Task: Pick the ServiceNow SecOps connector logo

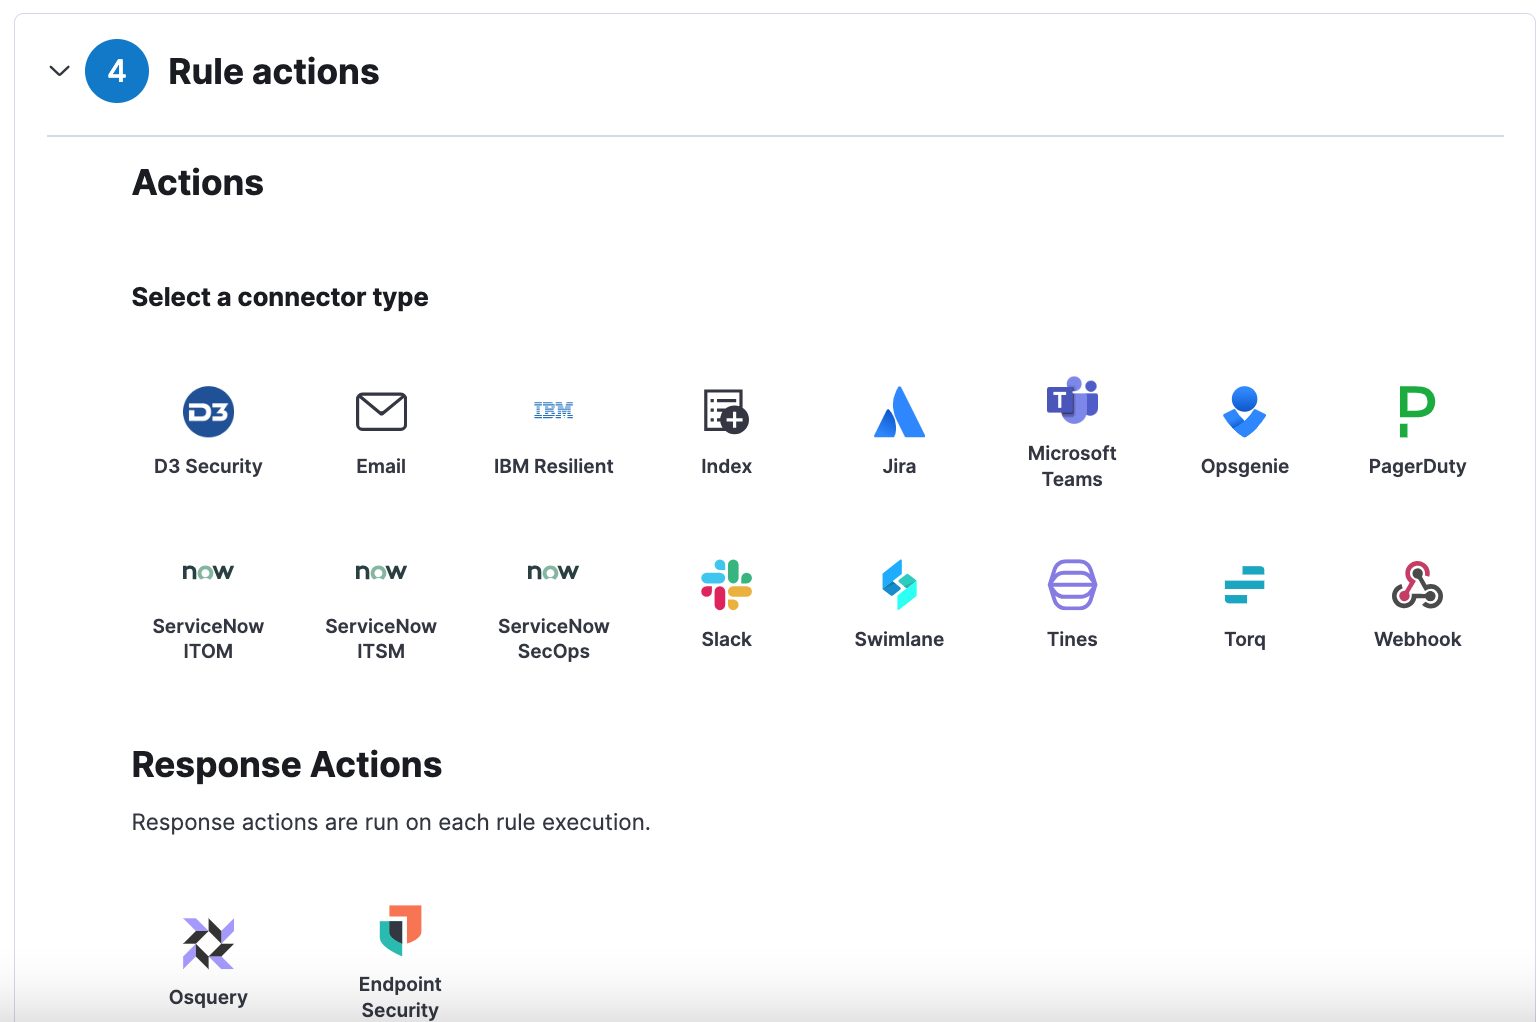Action: pos(553,572)
